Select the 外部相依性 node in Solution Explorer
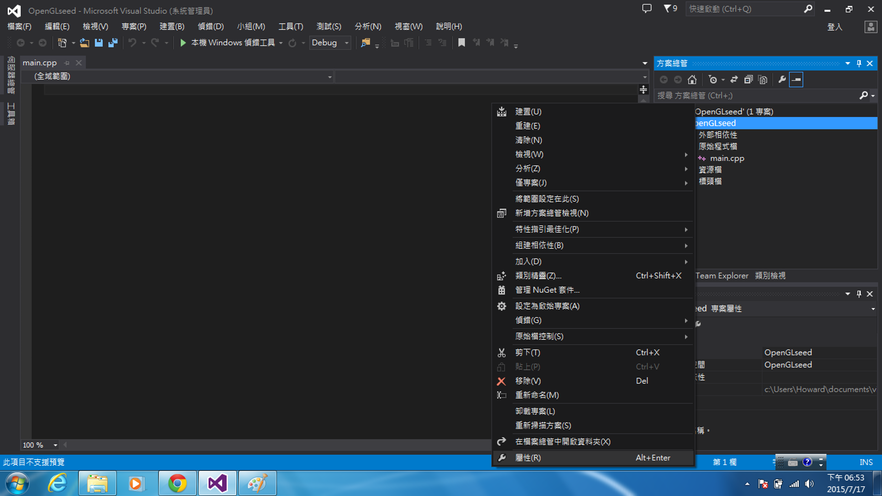882x496 pixels. pos(718,135)
